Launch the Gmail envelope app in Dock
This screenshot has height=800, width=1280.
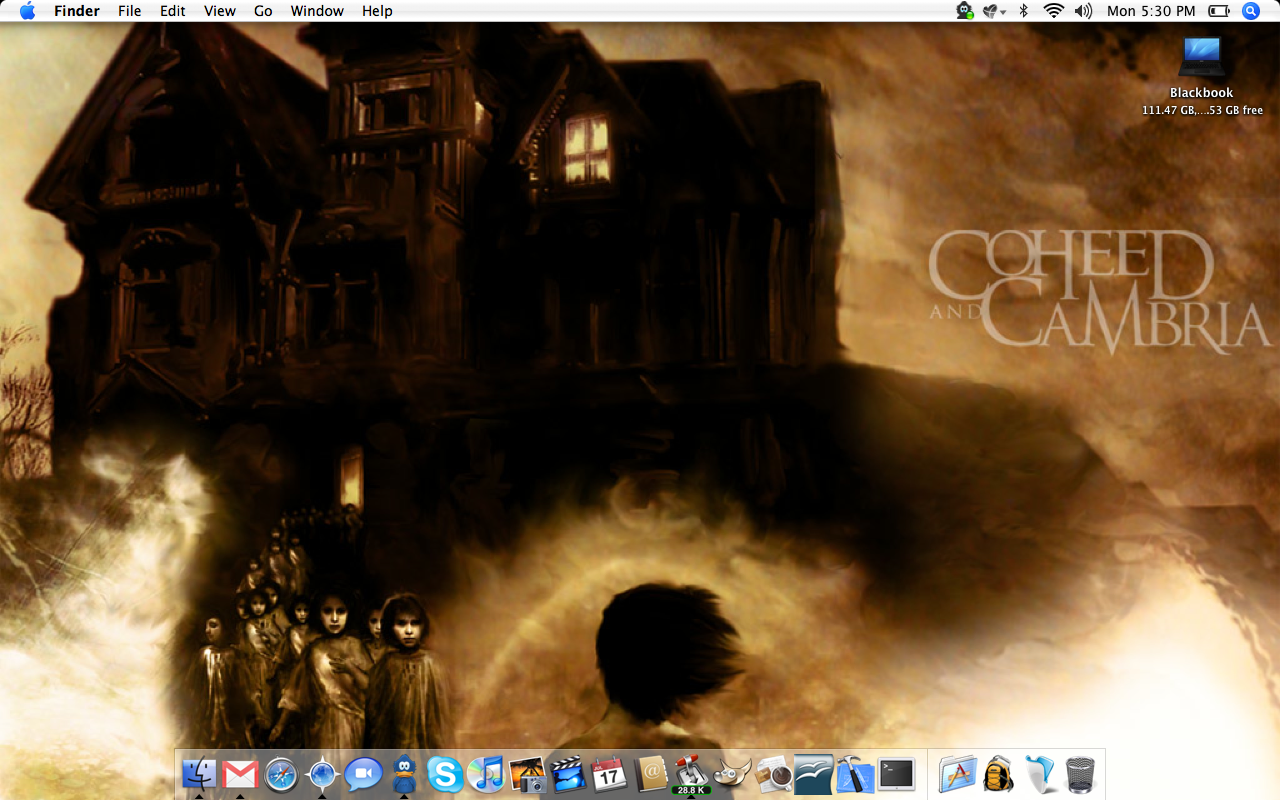241,774
